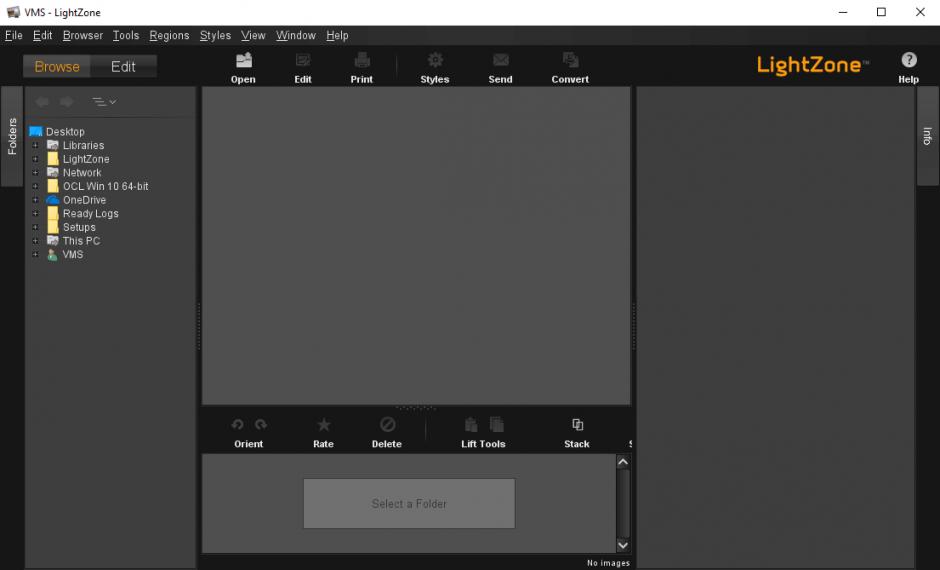This screenshot has height=570, width=940.
Task: Minimize the LightZone window
Action: click(x=843, y=12)
